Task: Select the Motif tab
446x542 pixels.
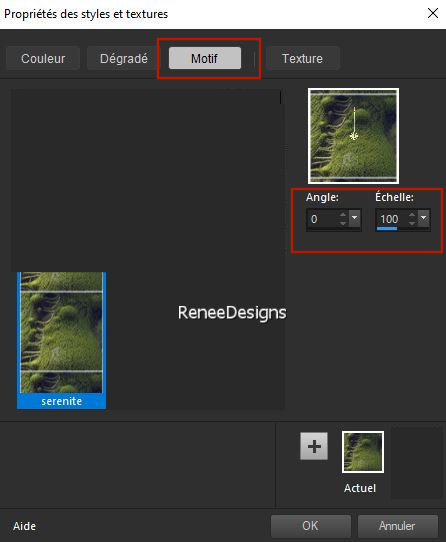Action: (205, 58)
